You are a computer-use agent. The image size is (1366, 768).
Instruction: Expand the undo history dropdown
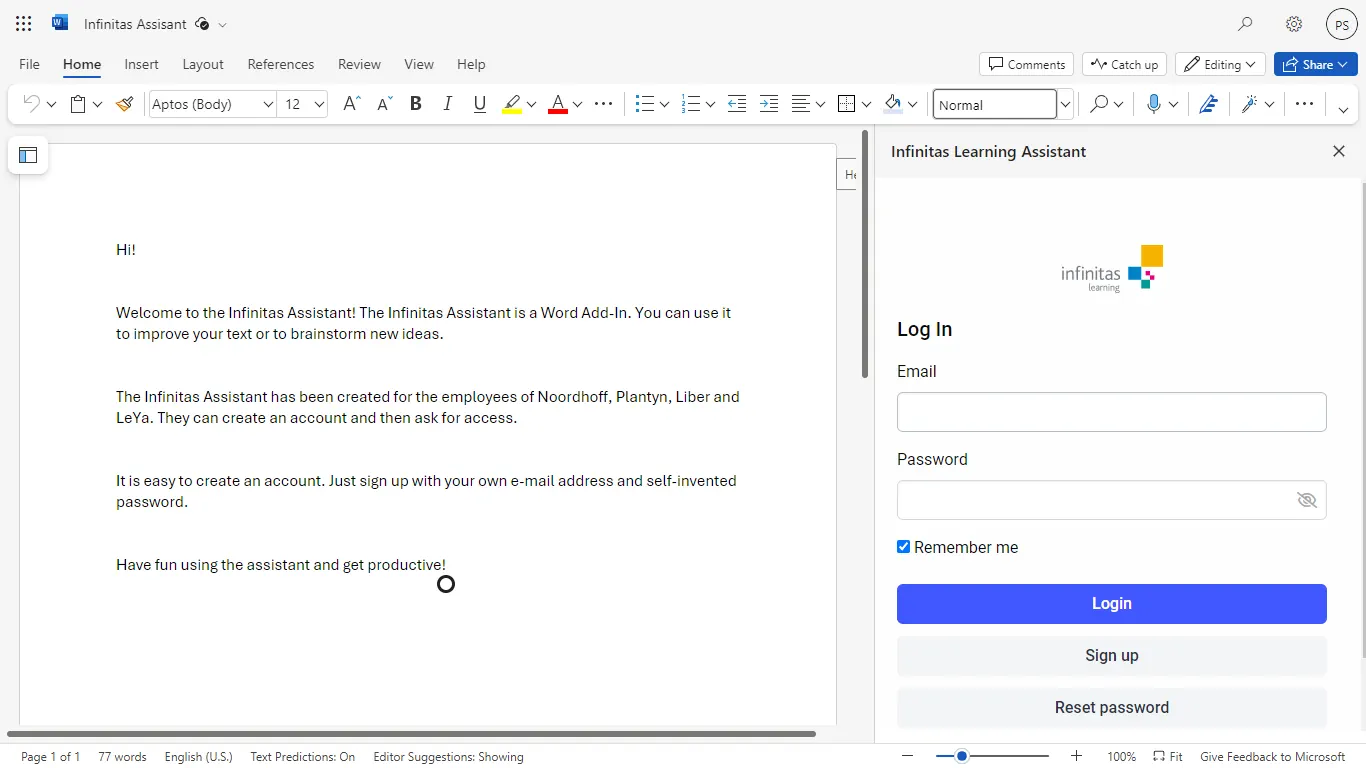click(51, 104)
